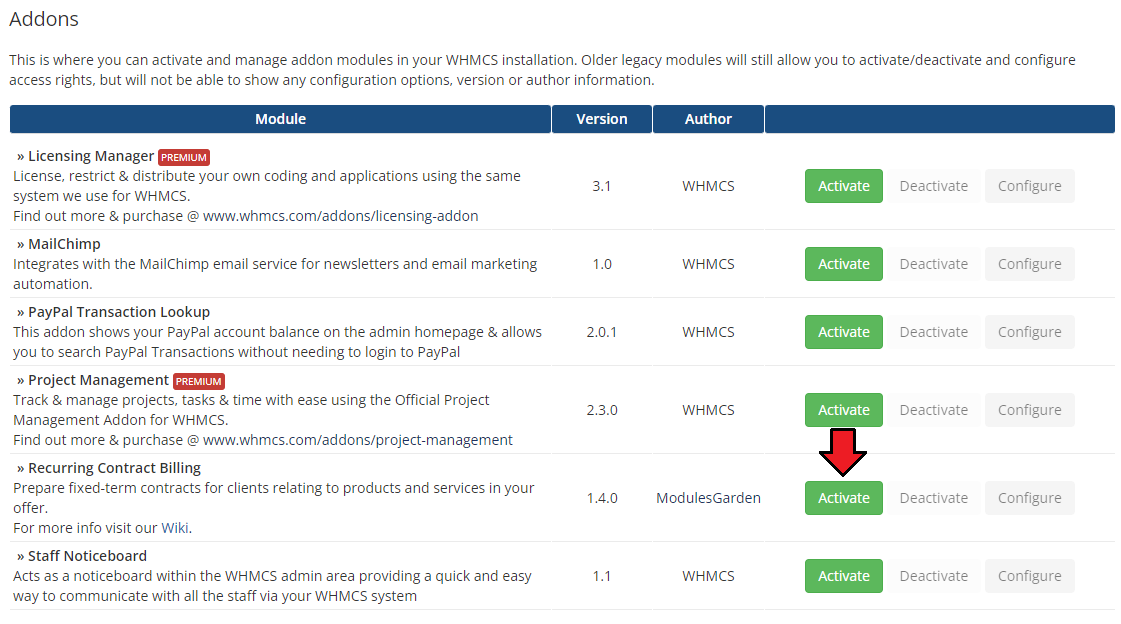Select the MailChimp module title
Screen dimensions: 1121x624
tap(64, 244)
